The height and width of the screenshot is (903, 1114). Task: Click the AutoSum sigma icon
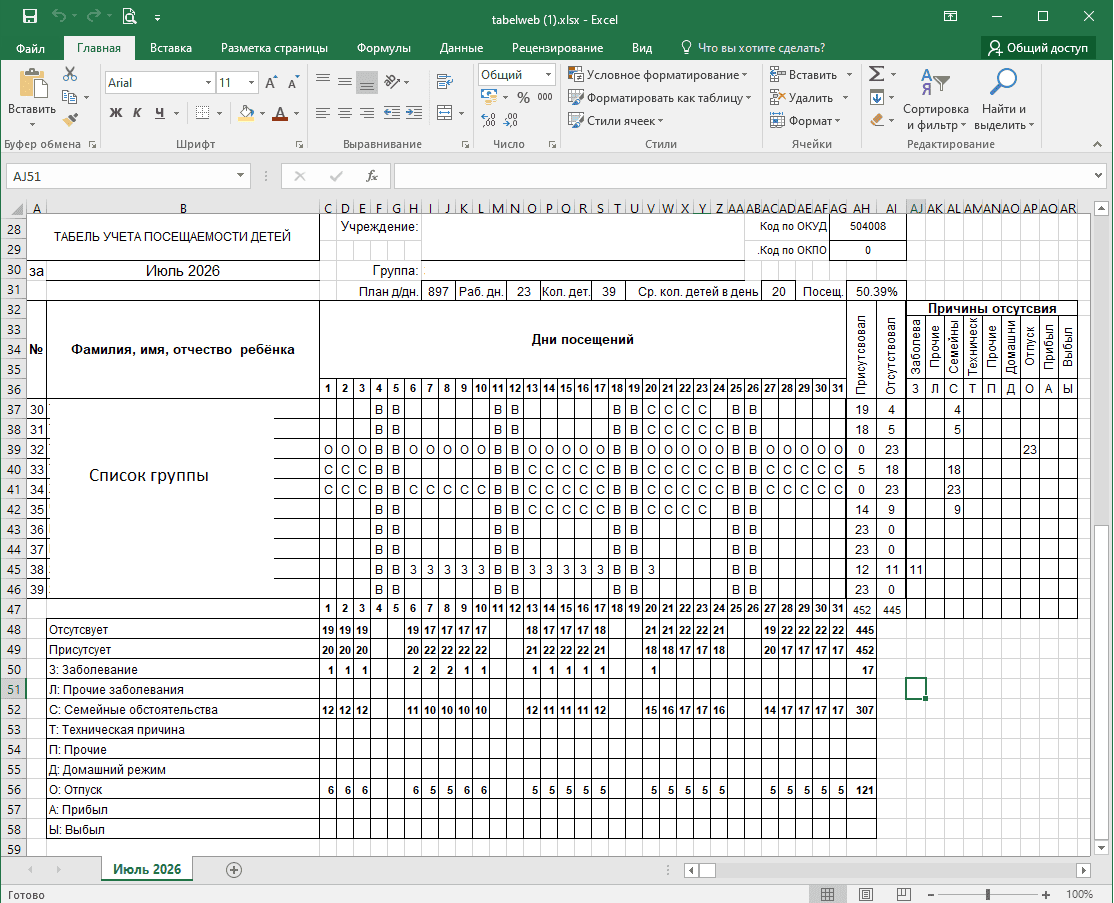point(877,74)
